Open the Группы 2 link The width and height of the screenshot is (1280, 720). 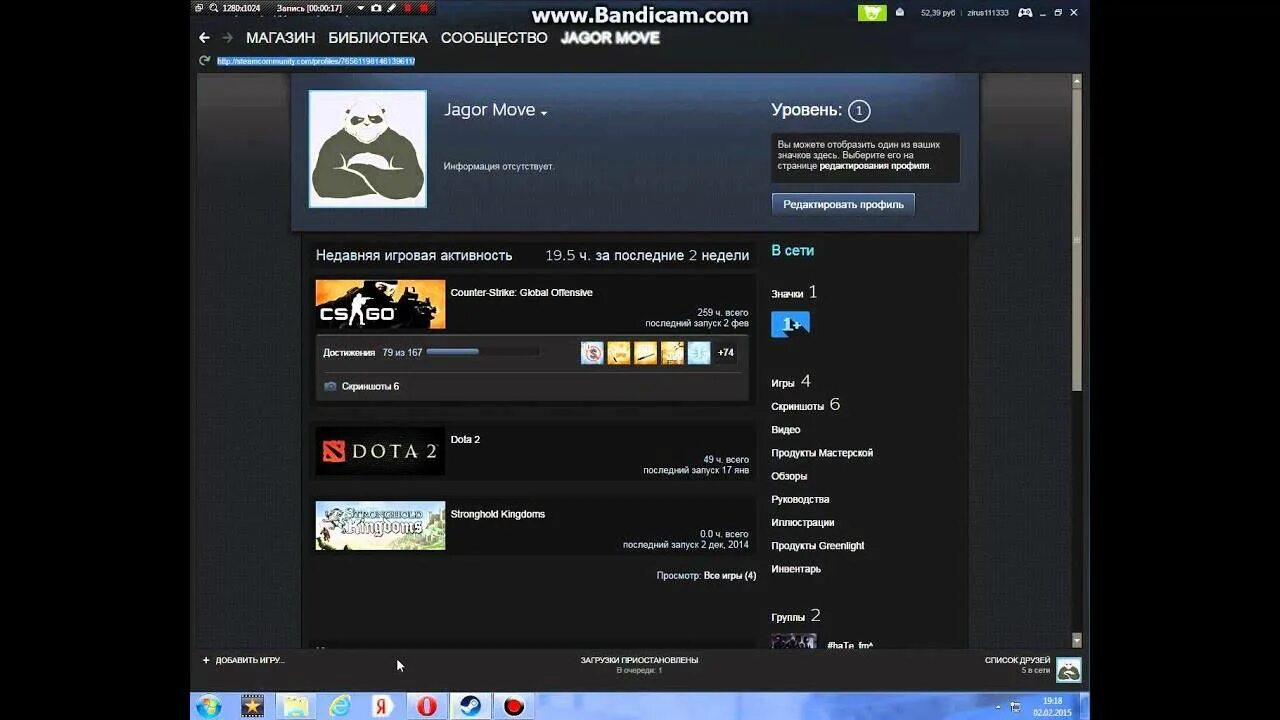click(796, 616)
